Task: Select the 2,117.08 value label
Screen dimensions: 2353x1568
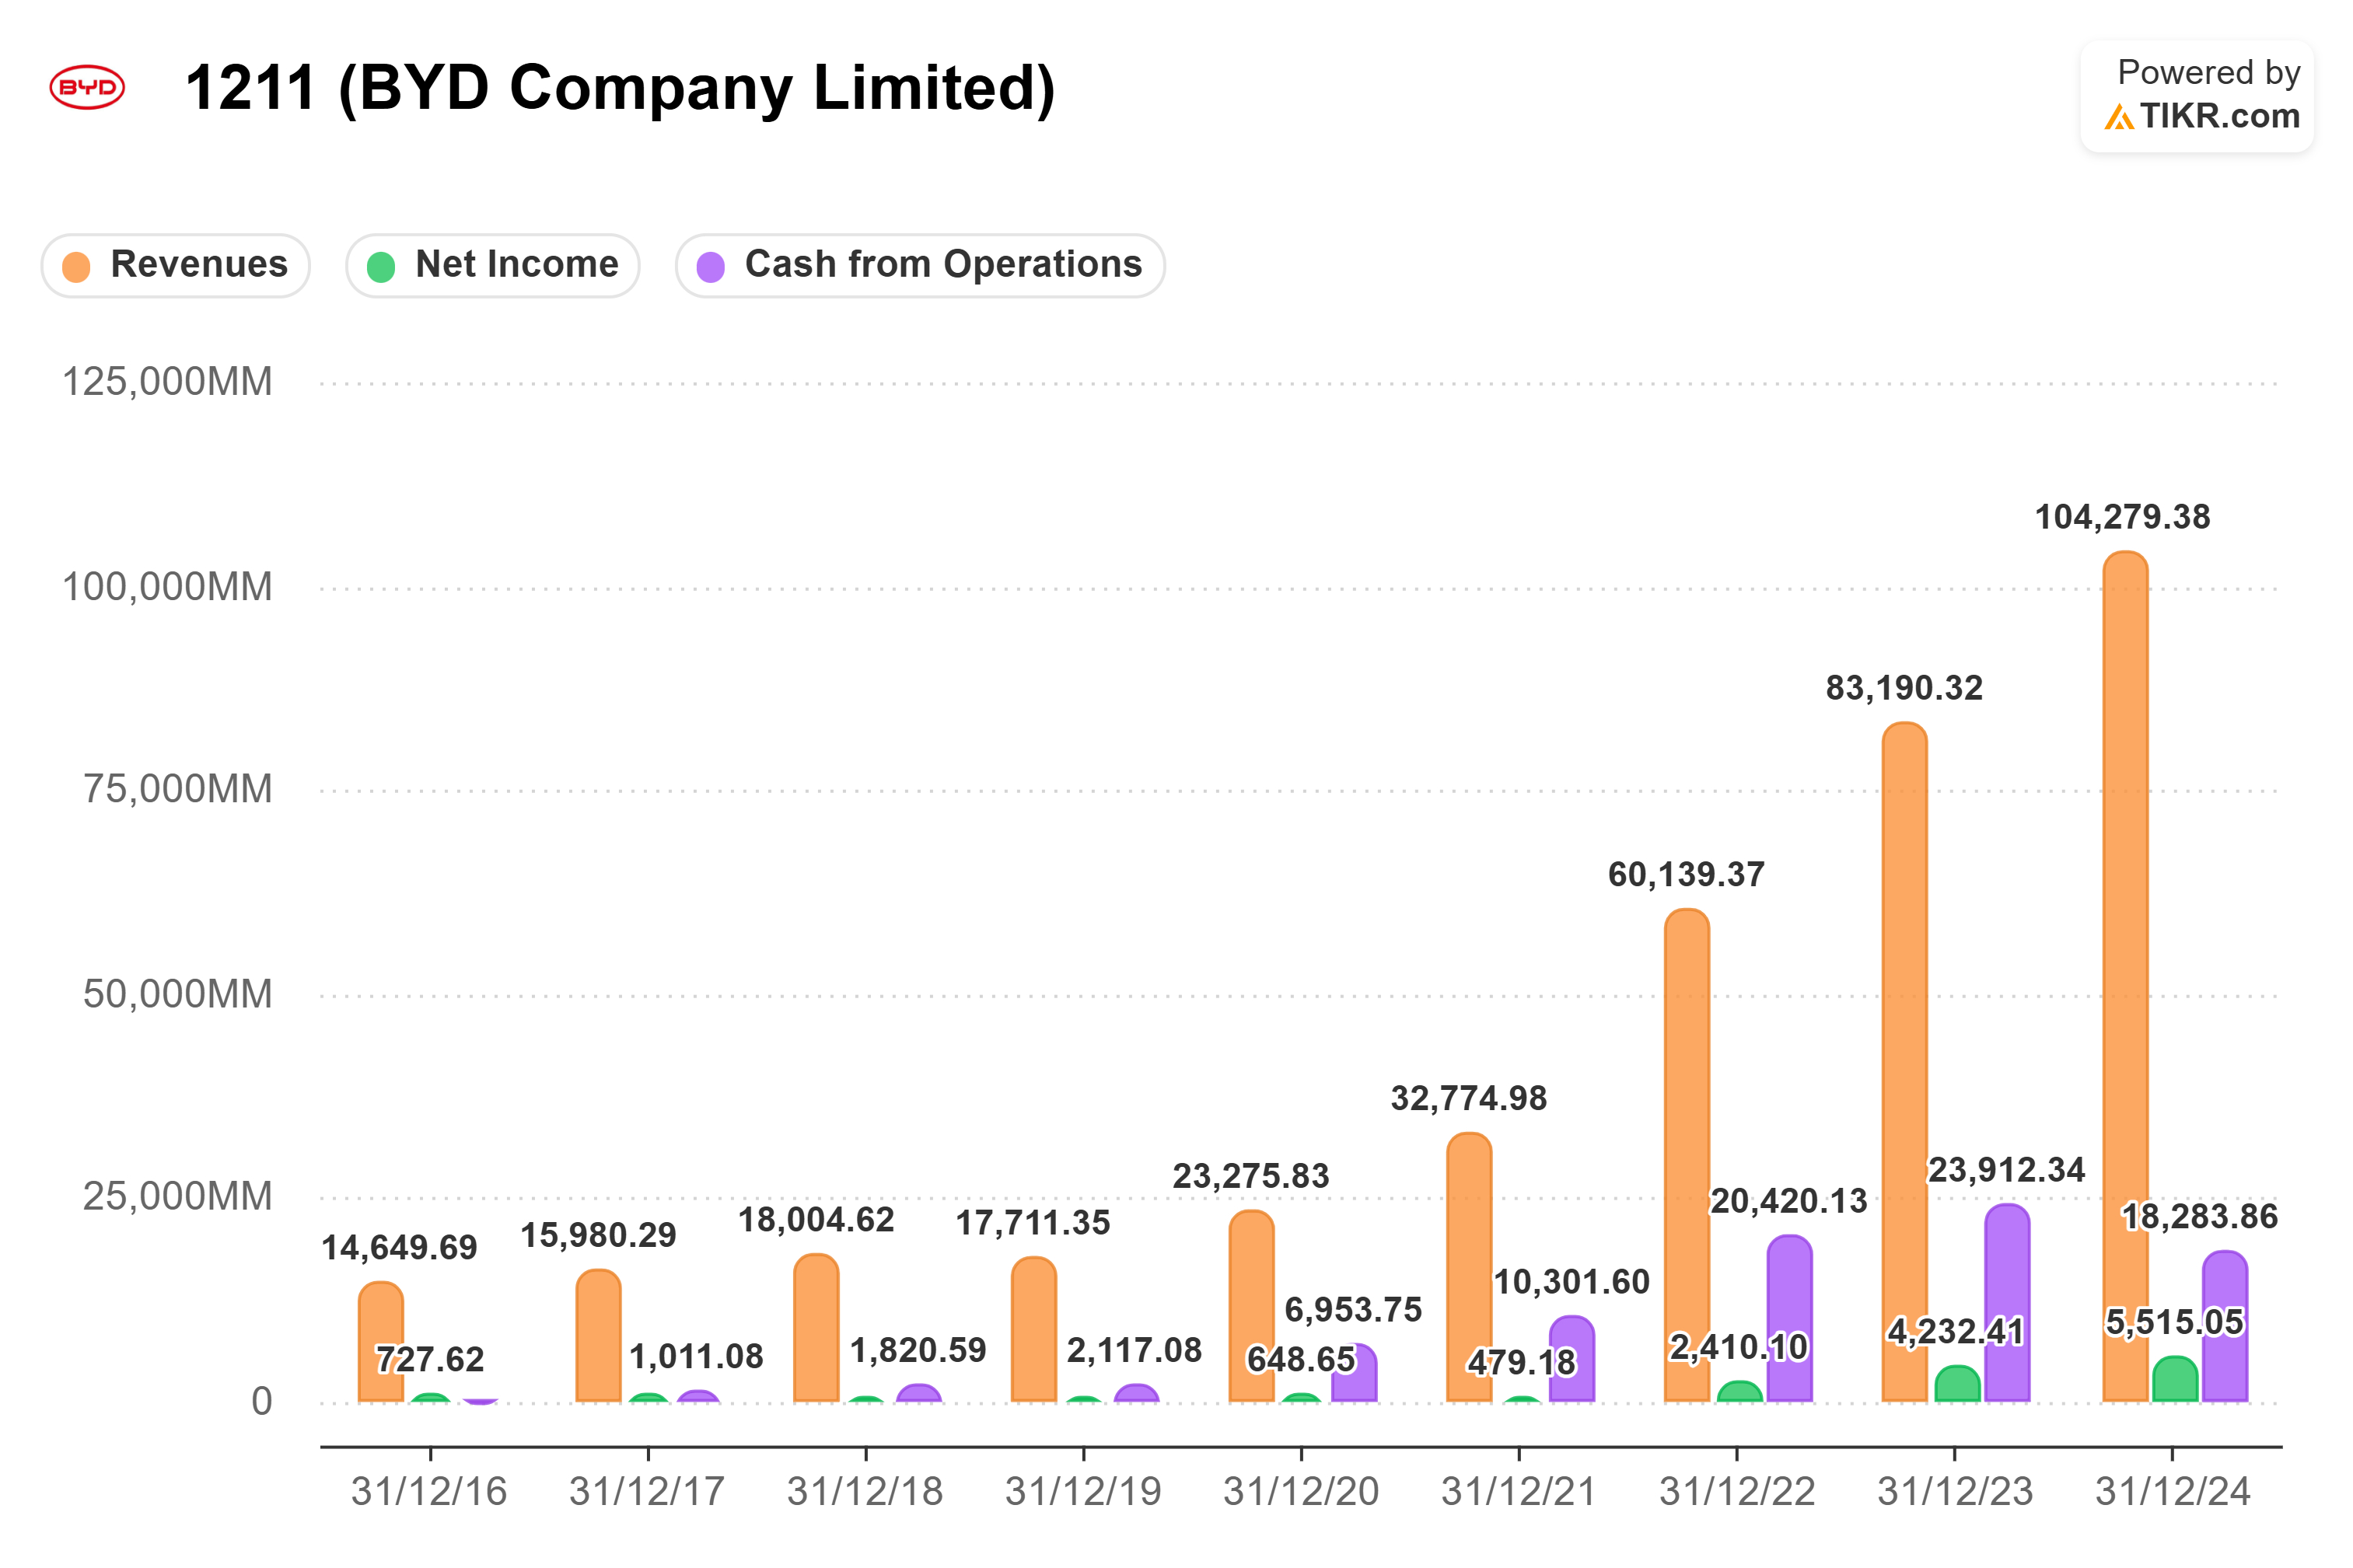Action: pos(1134,1351)
